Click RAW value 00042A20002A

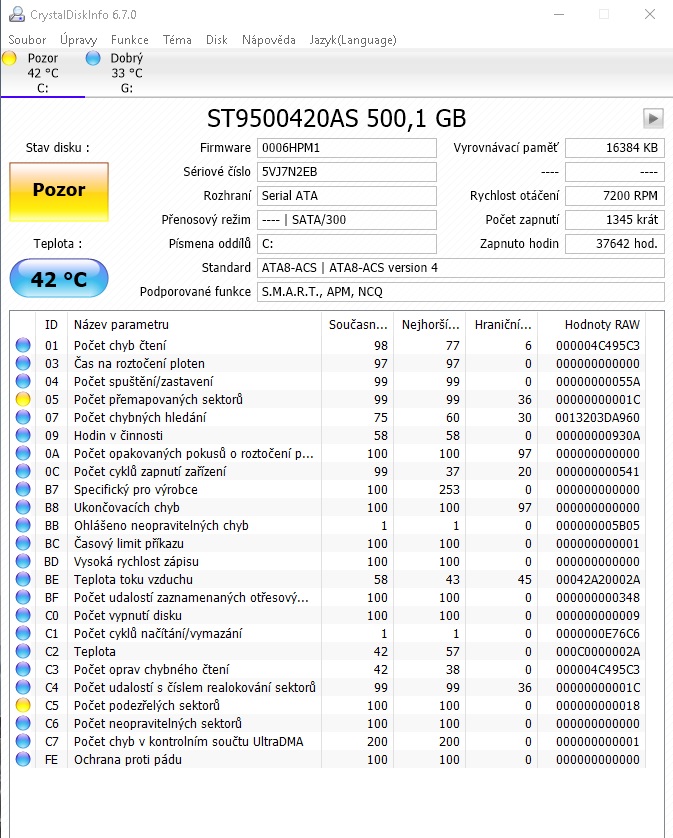coord(597,579)
